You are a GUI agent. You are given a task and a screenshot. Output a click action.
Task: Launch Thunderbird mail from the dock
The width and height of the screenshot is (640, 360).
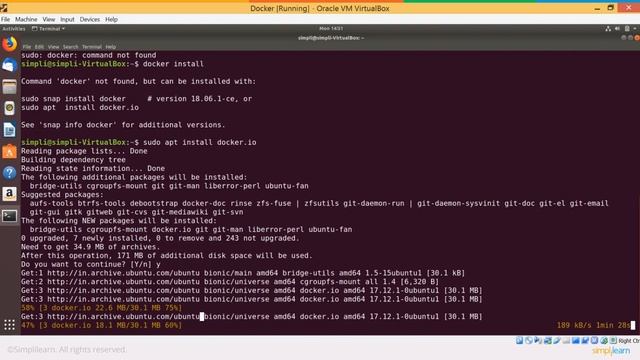tap(9, 65)
